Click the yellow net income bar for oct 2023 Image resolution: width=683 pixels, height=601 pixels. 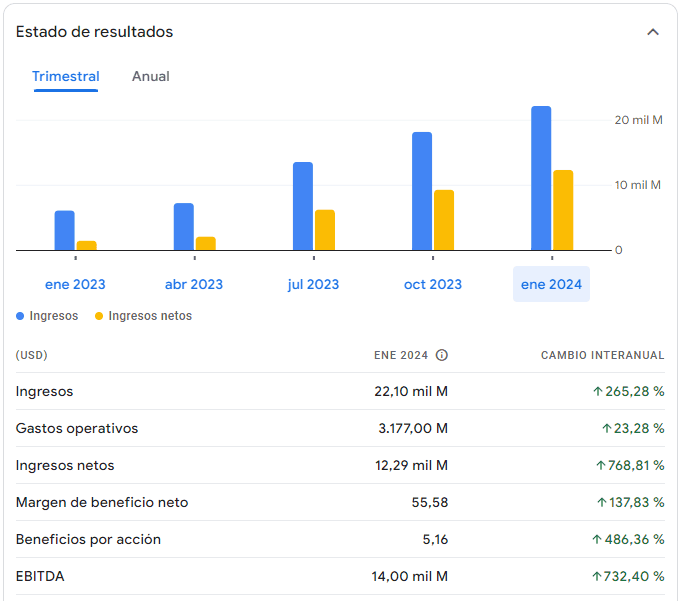click(444, 220)
